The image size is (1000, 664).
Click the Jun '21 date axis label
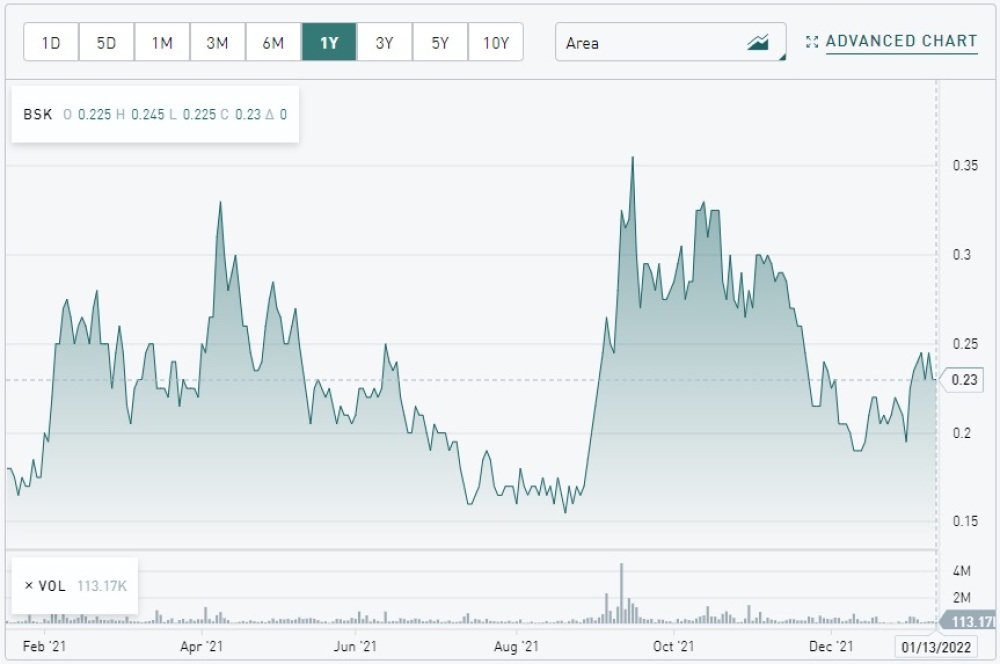355,646
